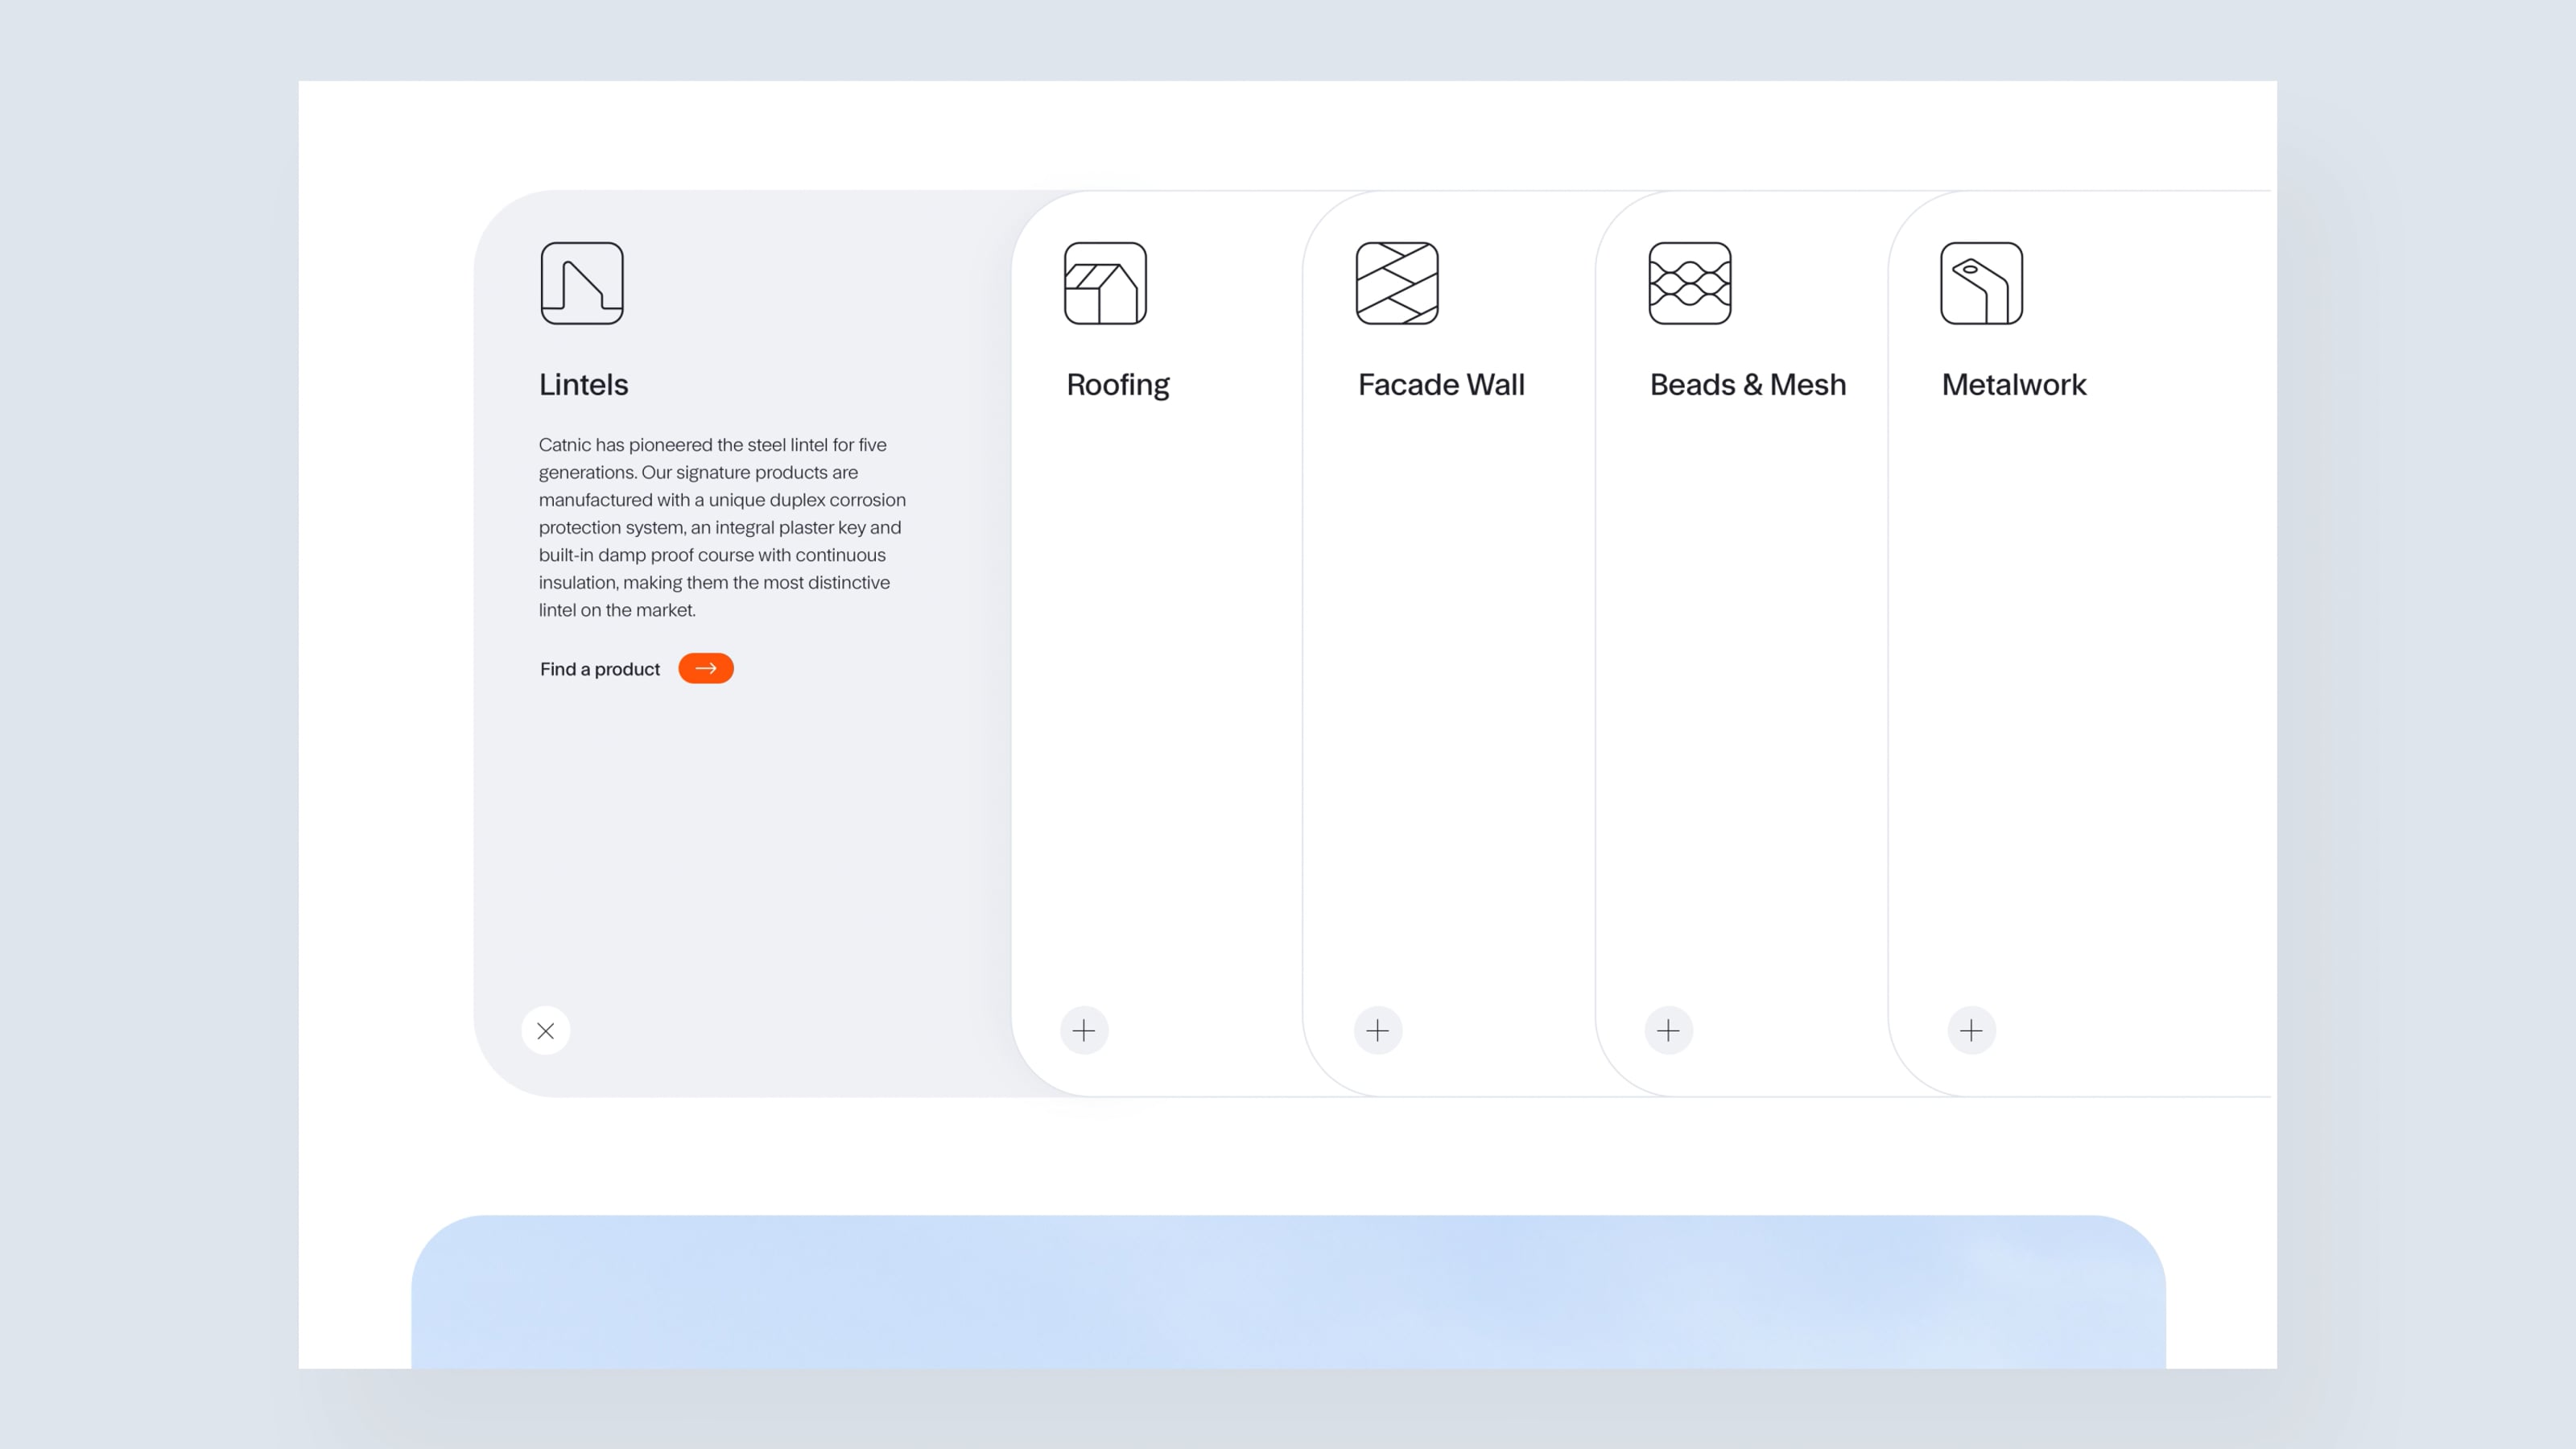Click the Lintels profile icon
This screenshot has height=1449, width=2576.
point(582,283)
